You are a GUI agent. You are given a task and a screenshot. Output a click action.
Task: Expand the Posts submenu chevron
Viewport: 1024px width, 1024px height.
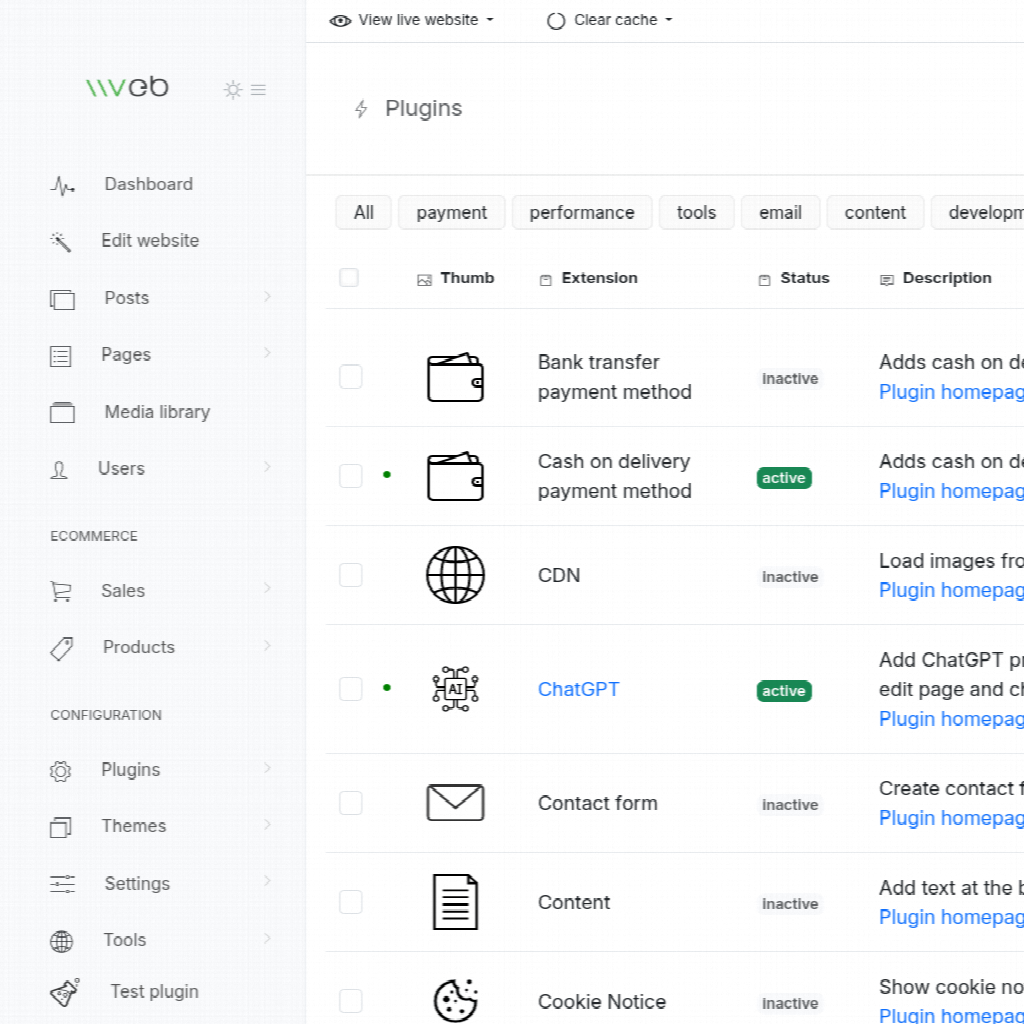click(267, 297)
